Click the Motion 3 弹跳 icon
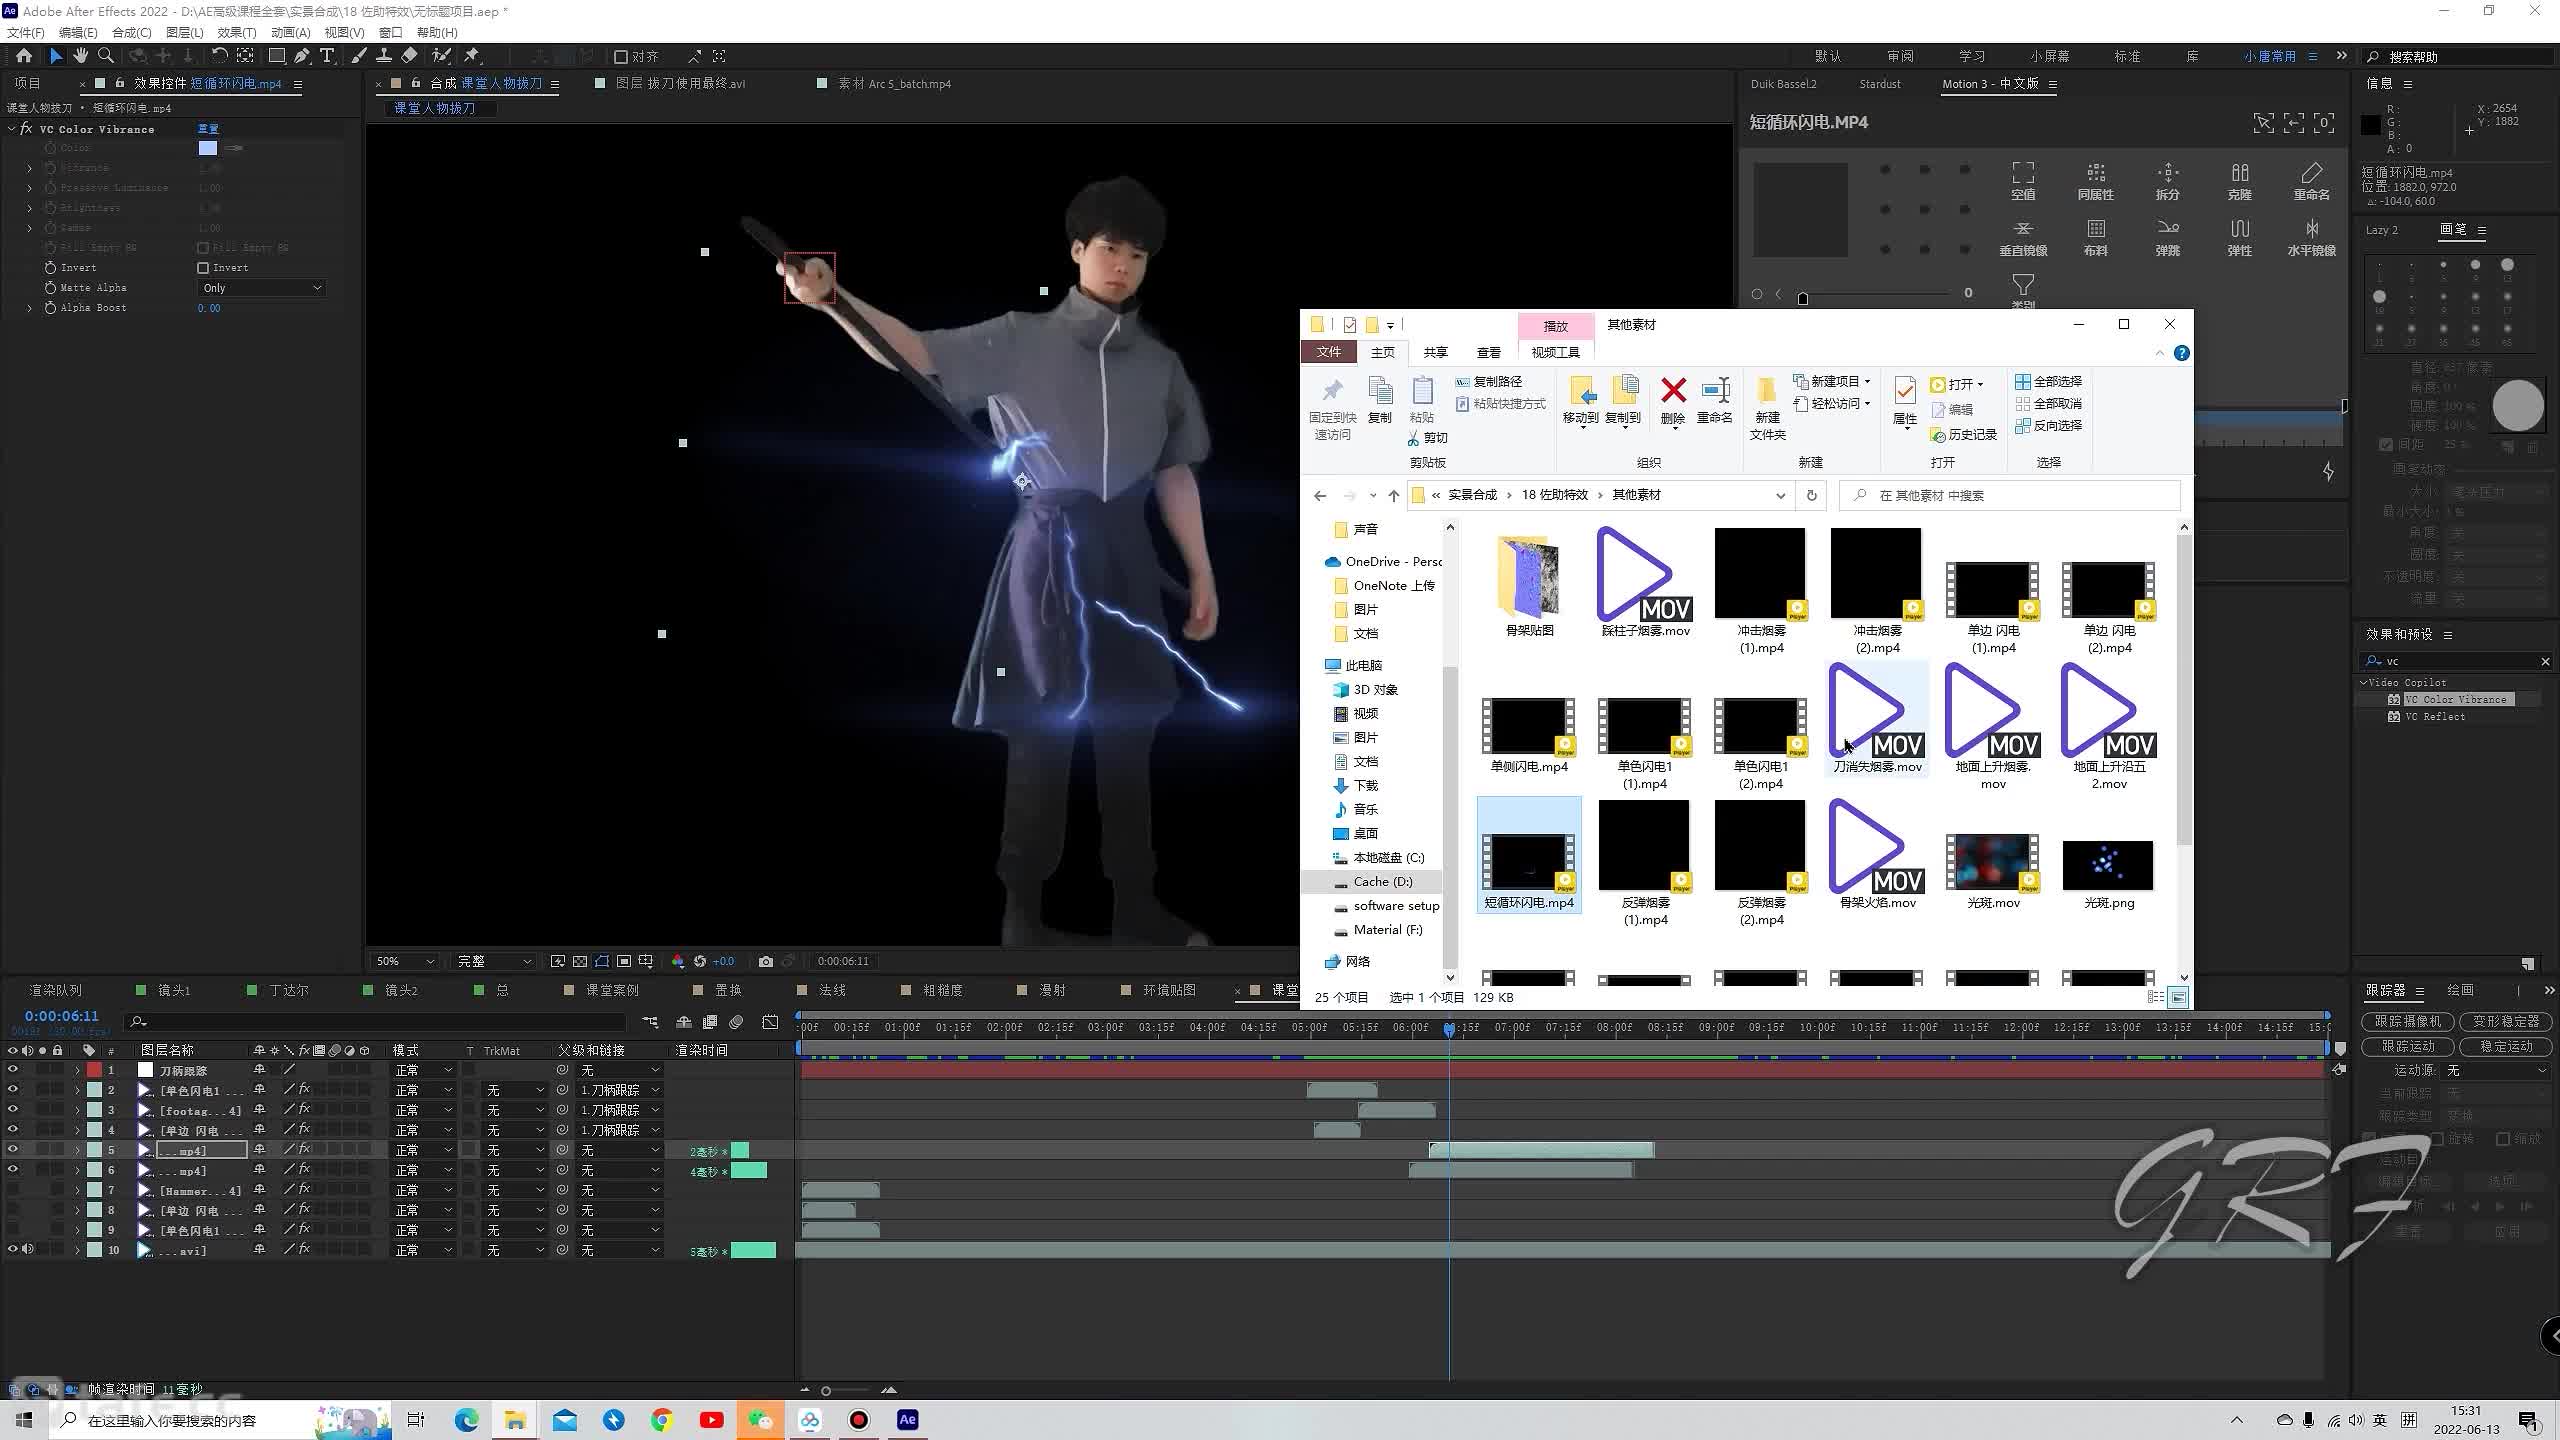The image size is (2560, 1440). coord(2167,238)
